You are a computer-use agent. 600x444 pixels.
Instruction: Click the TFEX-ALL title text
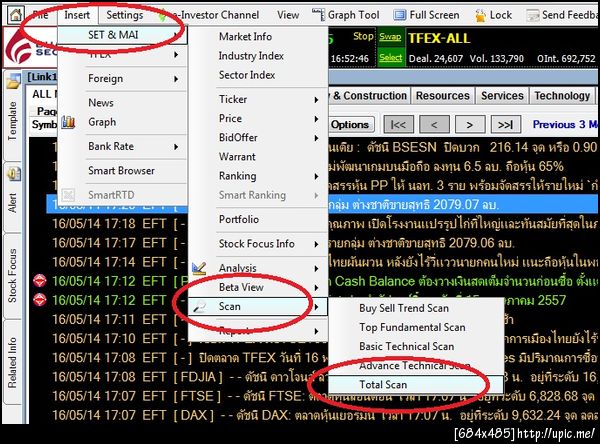(x=439, y=38)
